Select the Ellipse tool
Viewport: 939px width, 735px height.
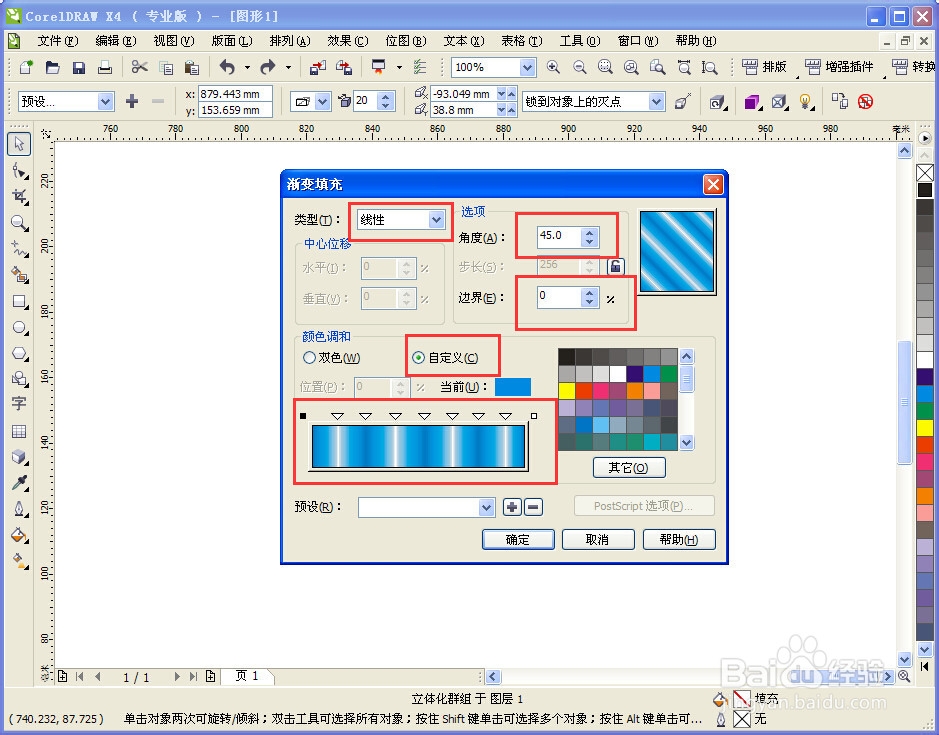pos(19,328)
